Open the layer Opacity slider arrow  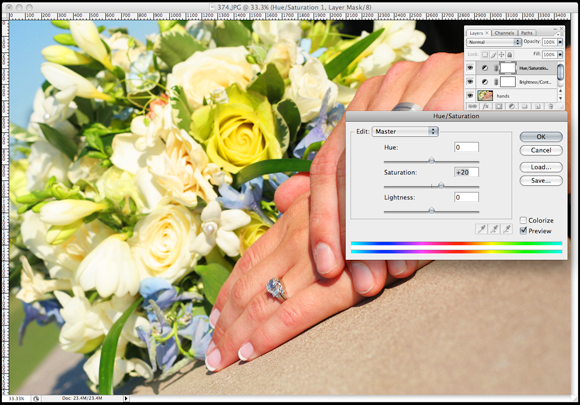pos(560,42)
